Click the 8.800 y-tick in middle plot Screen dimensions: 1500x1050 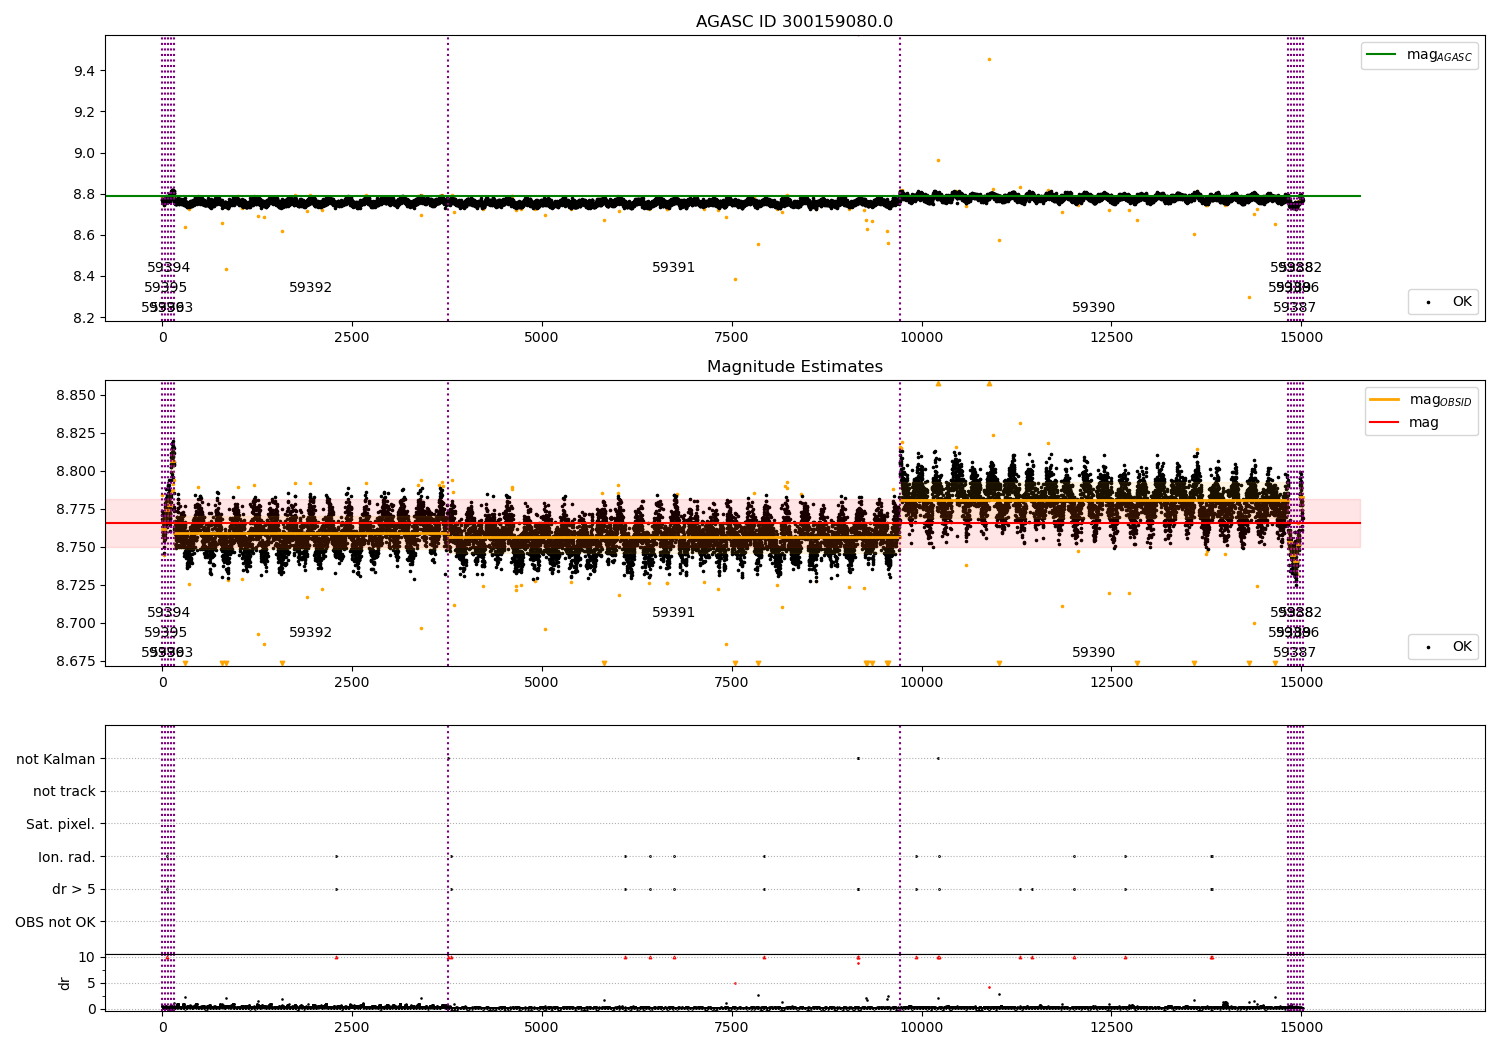[x=76, y=471]
